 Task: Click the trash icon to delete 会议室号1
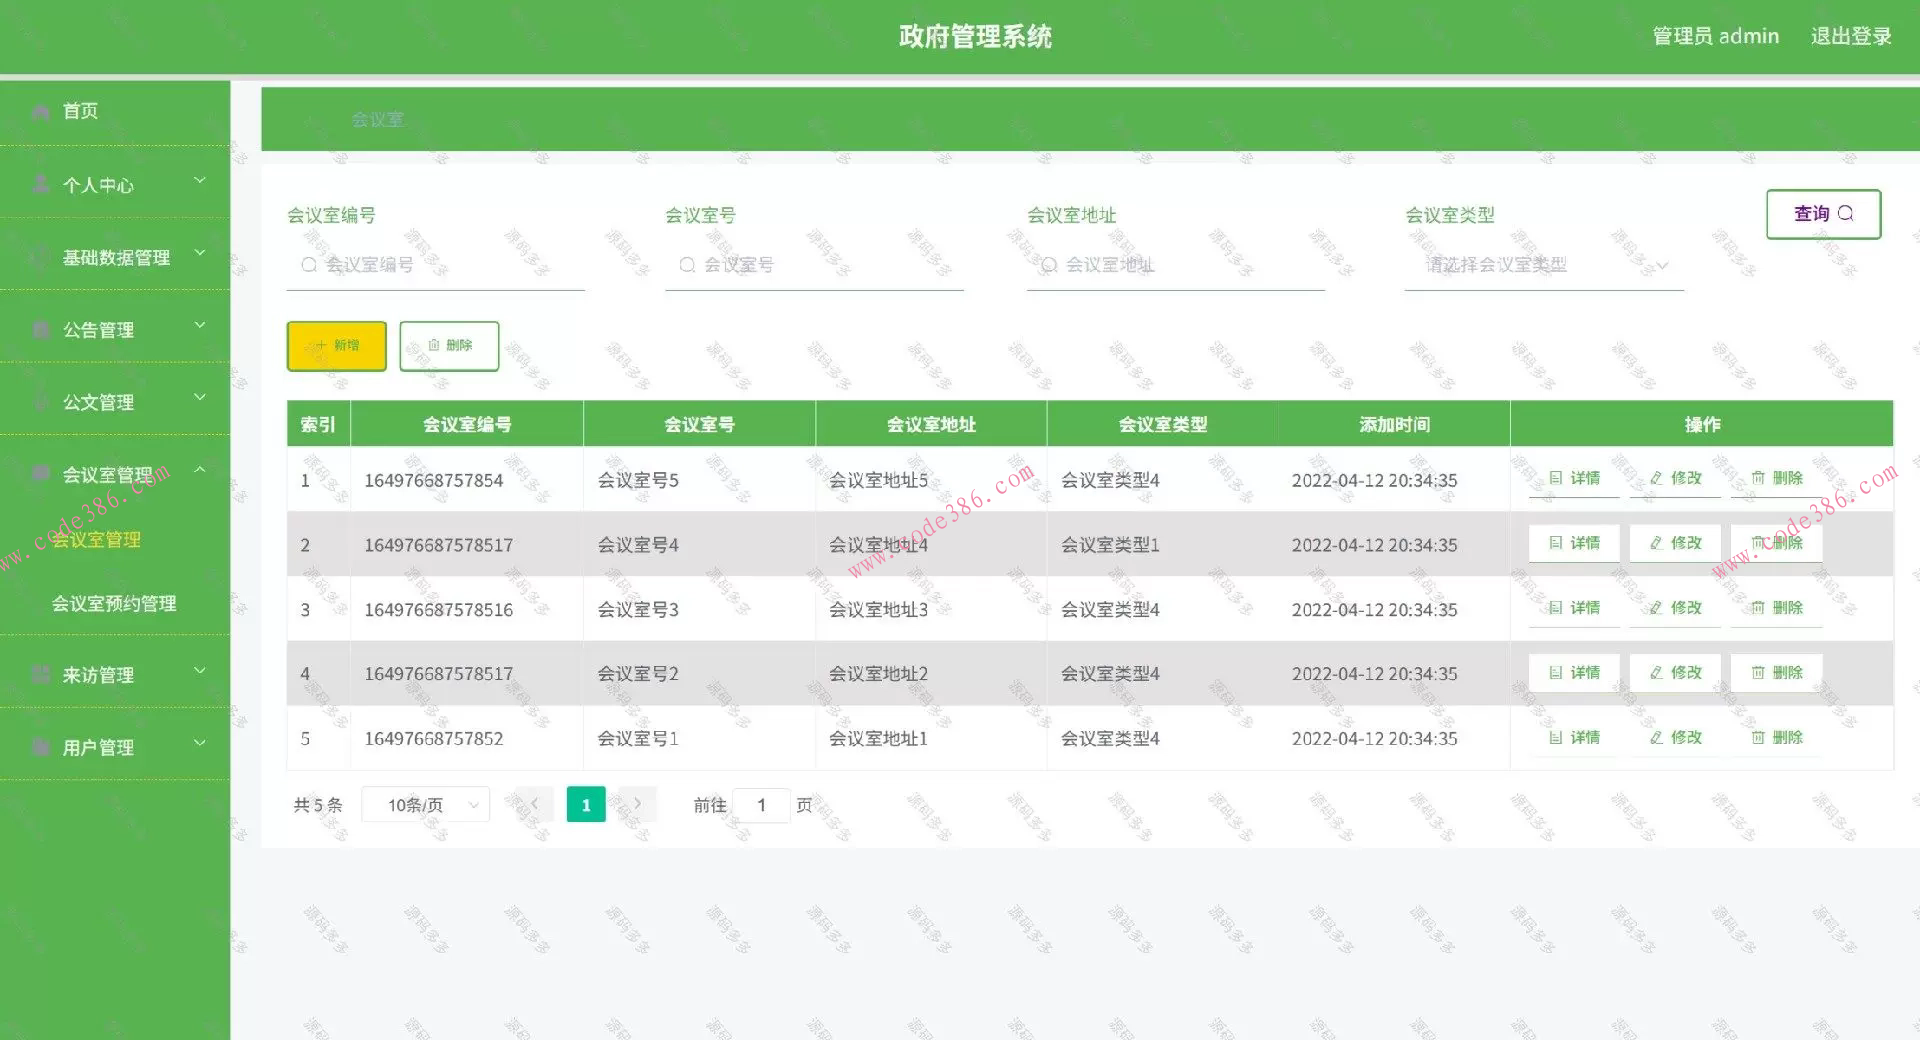tap(1758, 737)
